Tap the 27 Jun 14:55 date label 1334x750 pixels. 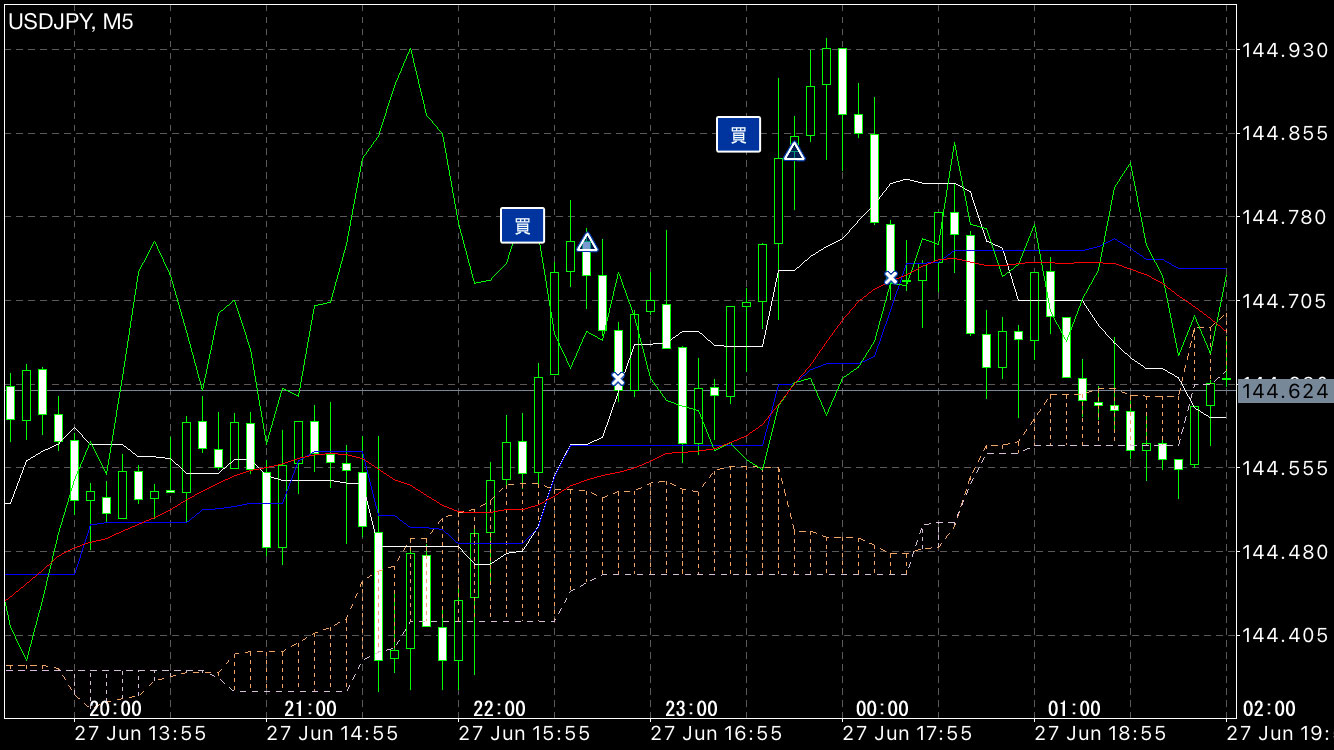point(332,733)
